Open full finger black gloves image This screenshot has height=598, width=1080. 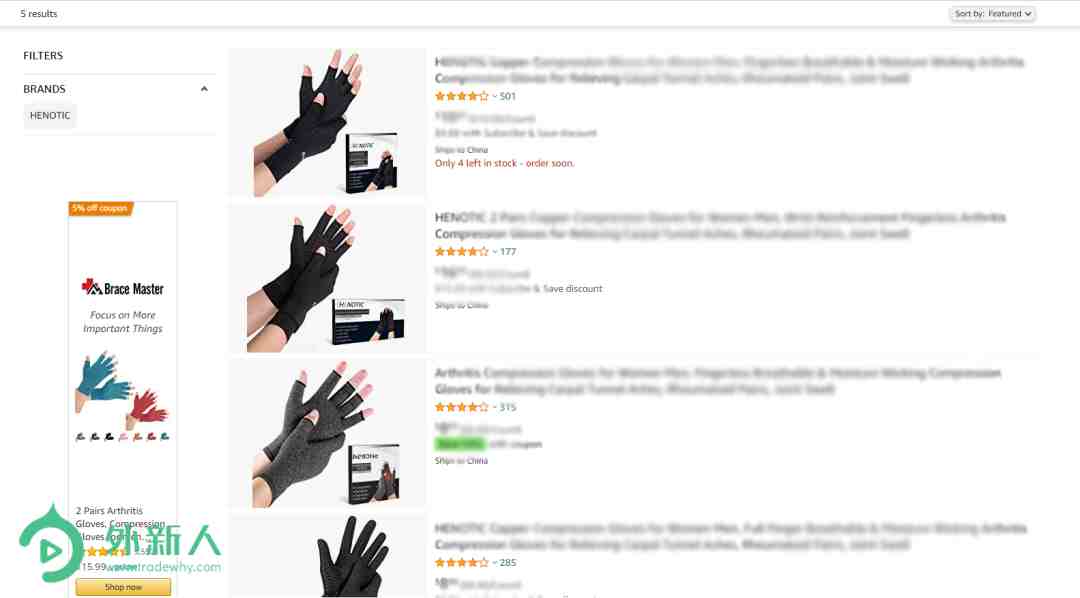(x=327, y=557)
